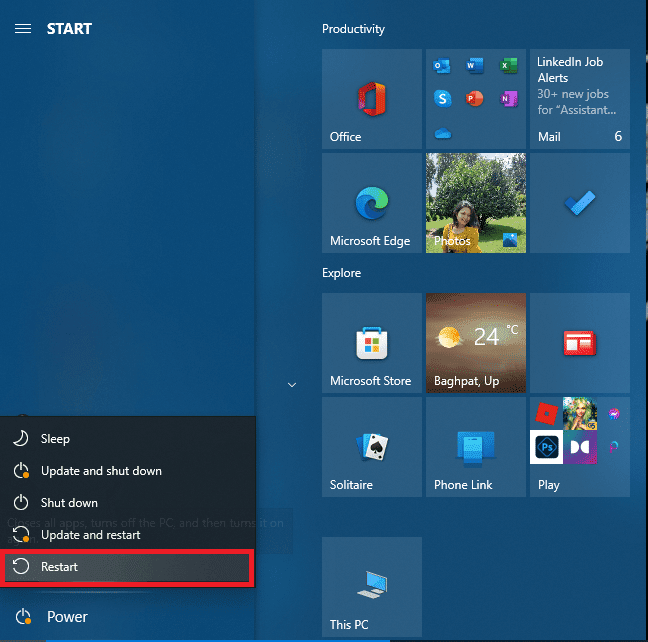Click the Power button

(51, 616)
